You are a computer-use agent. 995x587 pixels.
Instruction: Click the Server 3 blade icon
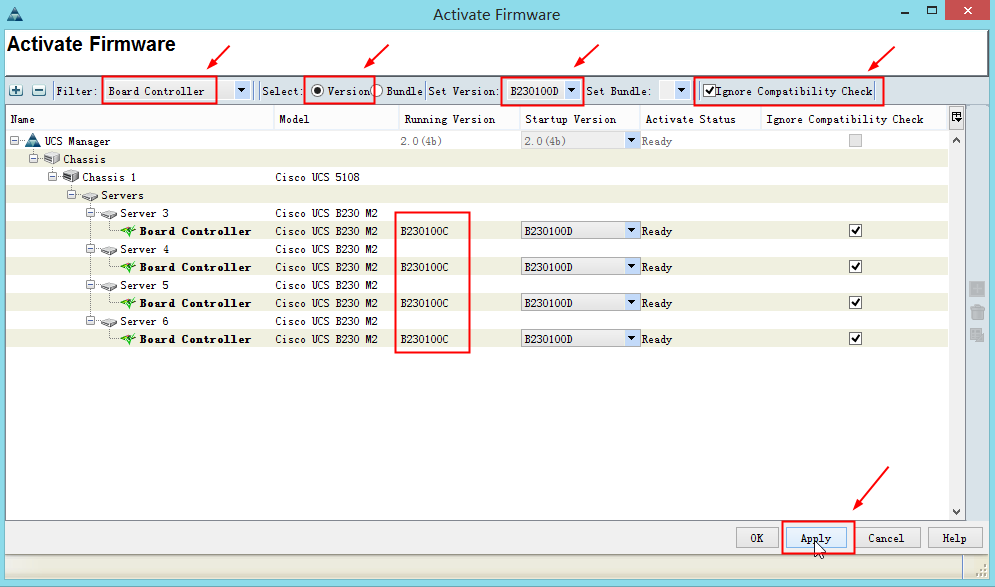109,214
